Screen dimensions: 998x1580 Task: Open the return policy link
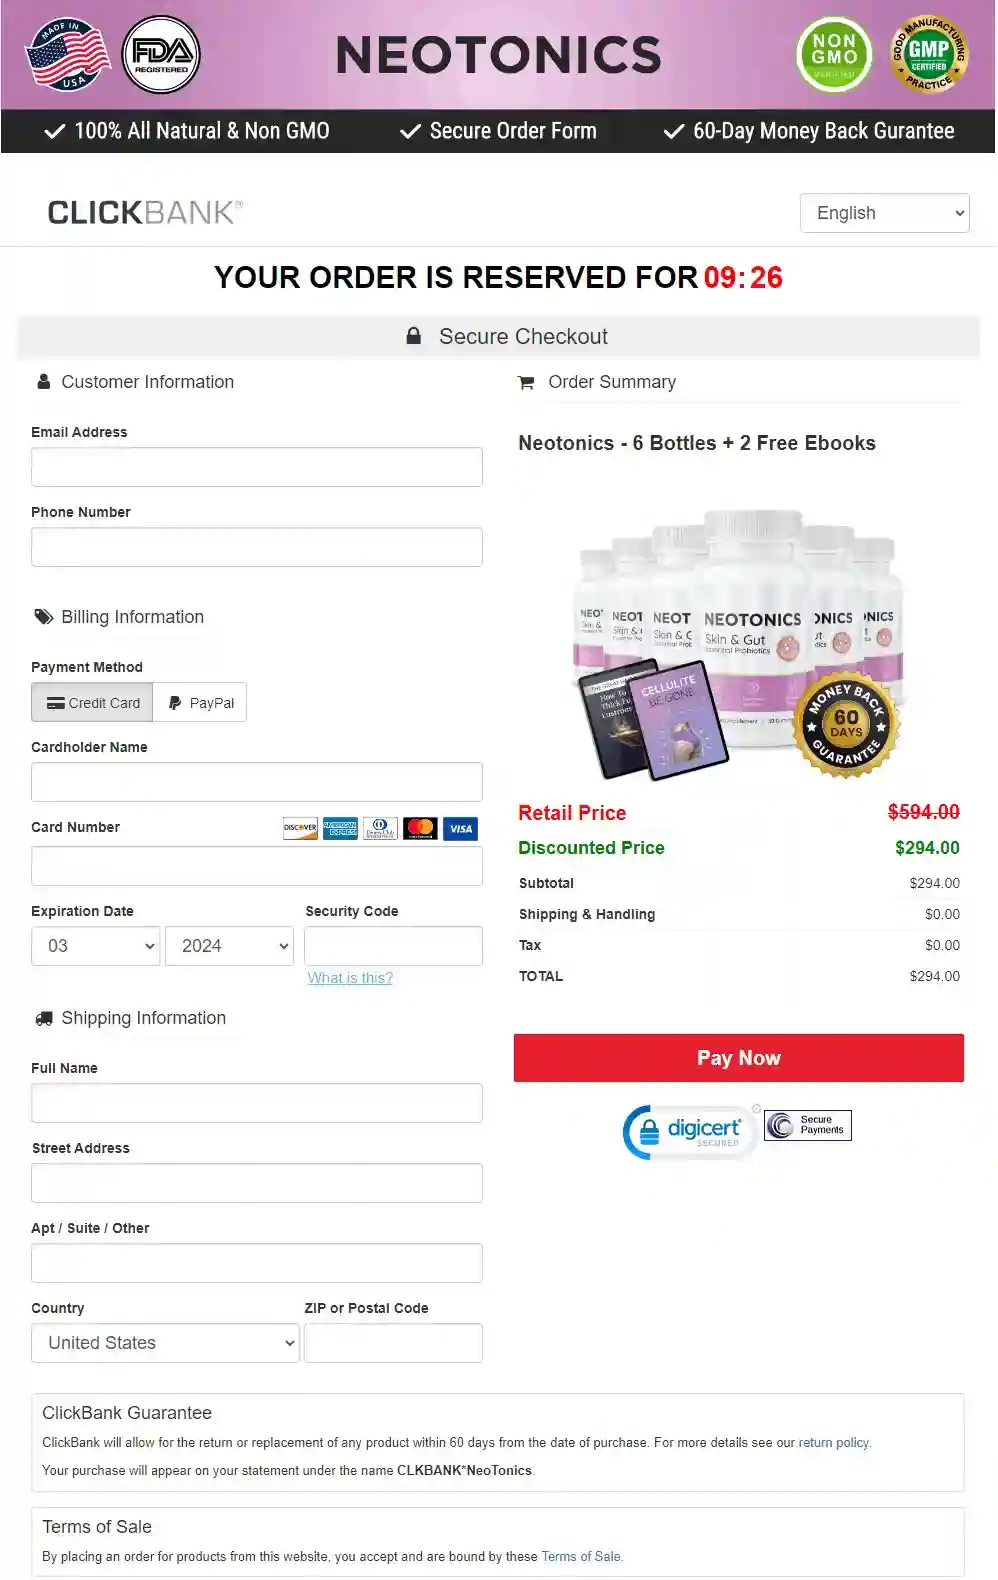click(834, 1442)
